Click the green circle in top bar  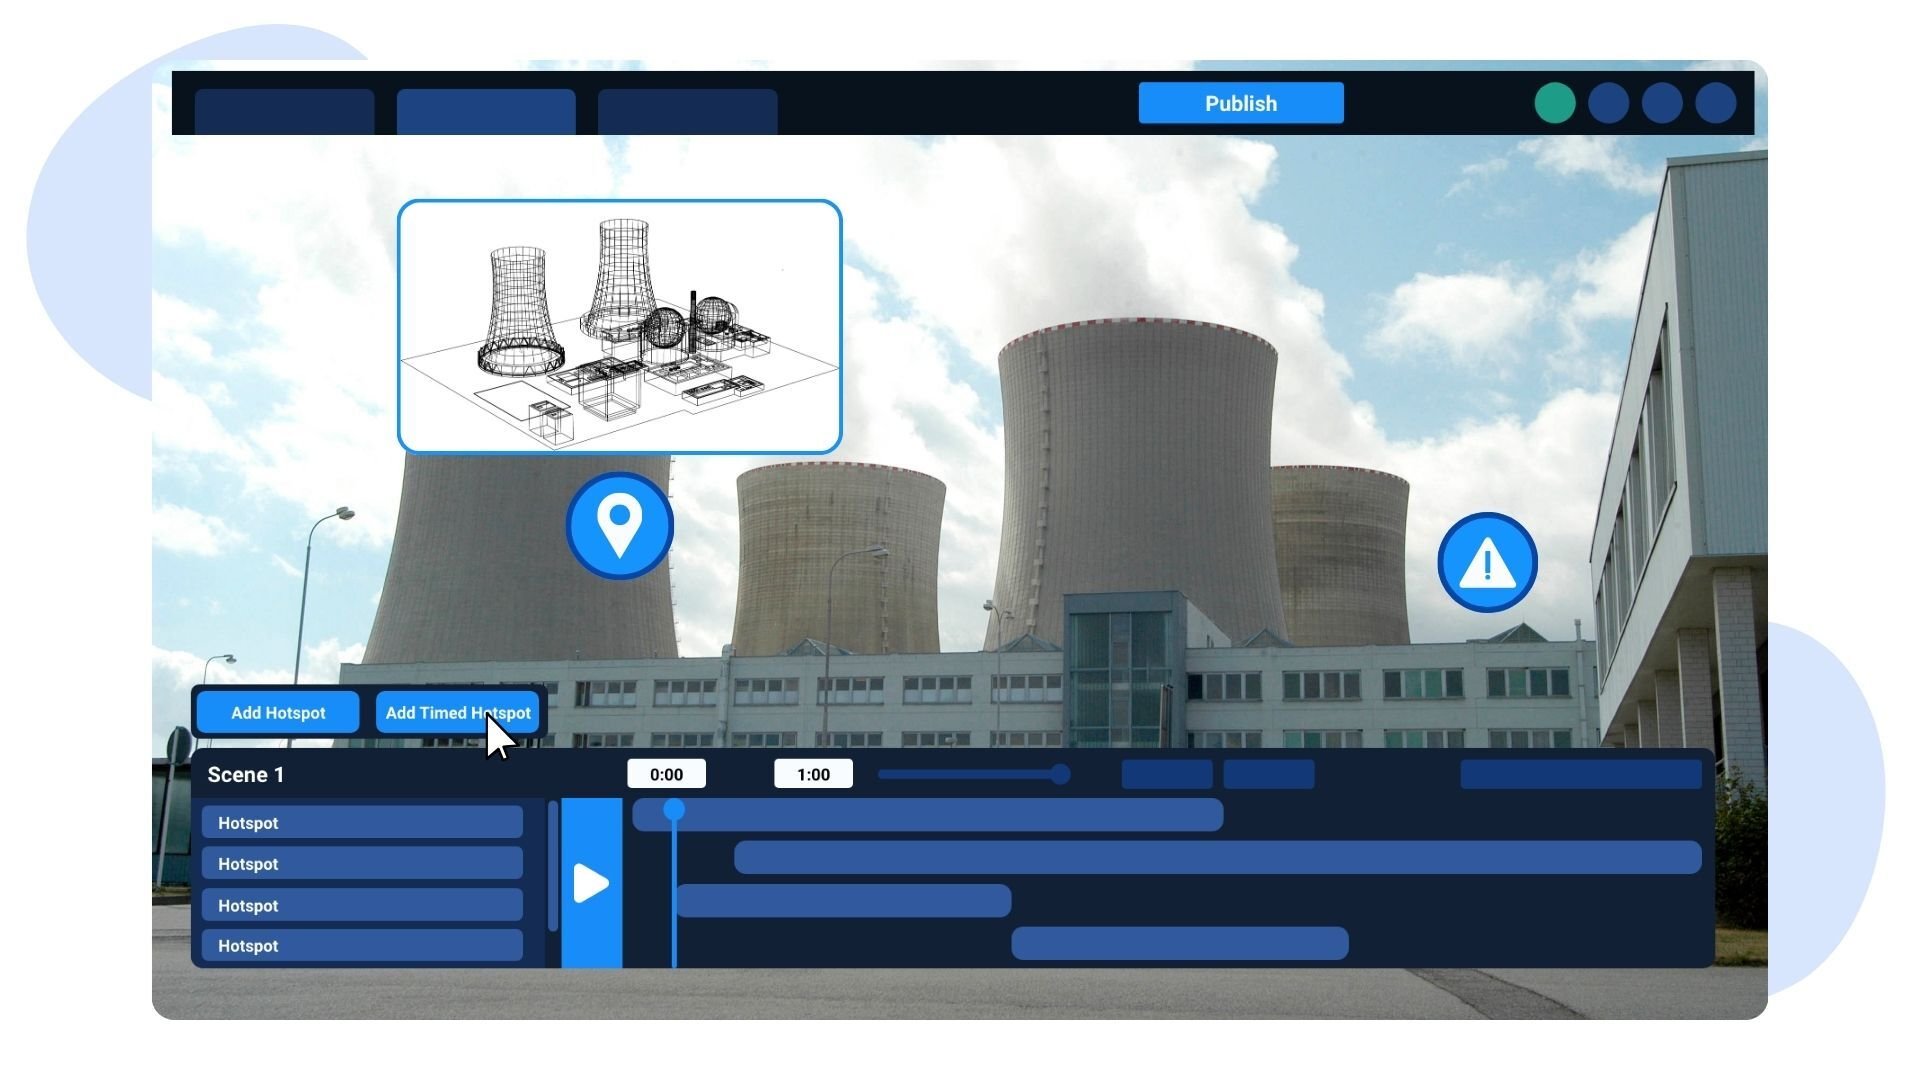(1555, 103)
